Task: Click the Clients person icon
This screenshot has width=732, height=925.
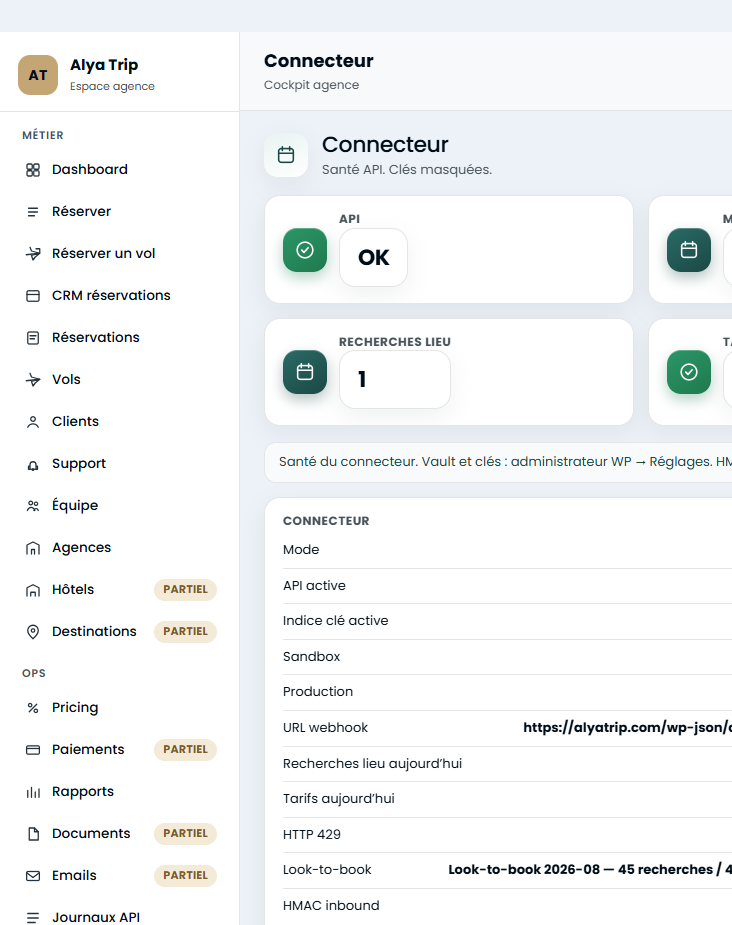Action: click(33, 422)
